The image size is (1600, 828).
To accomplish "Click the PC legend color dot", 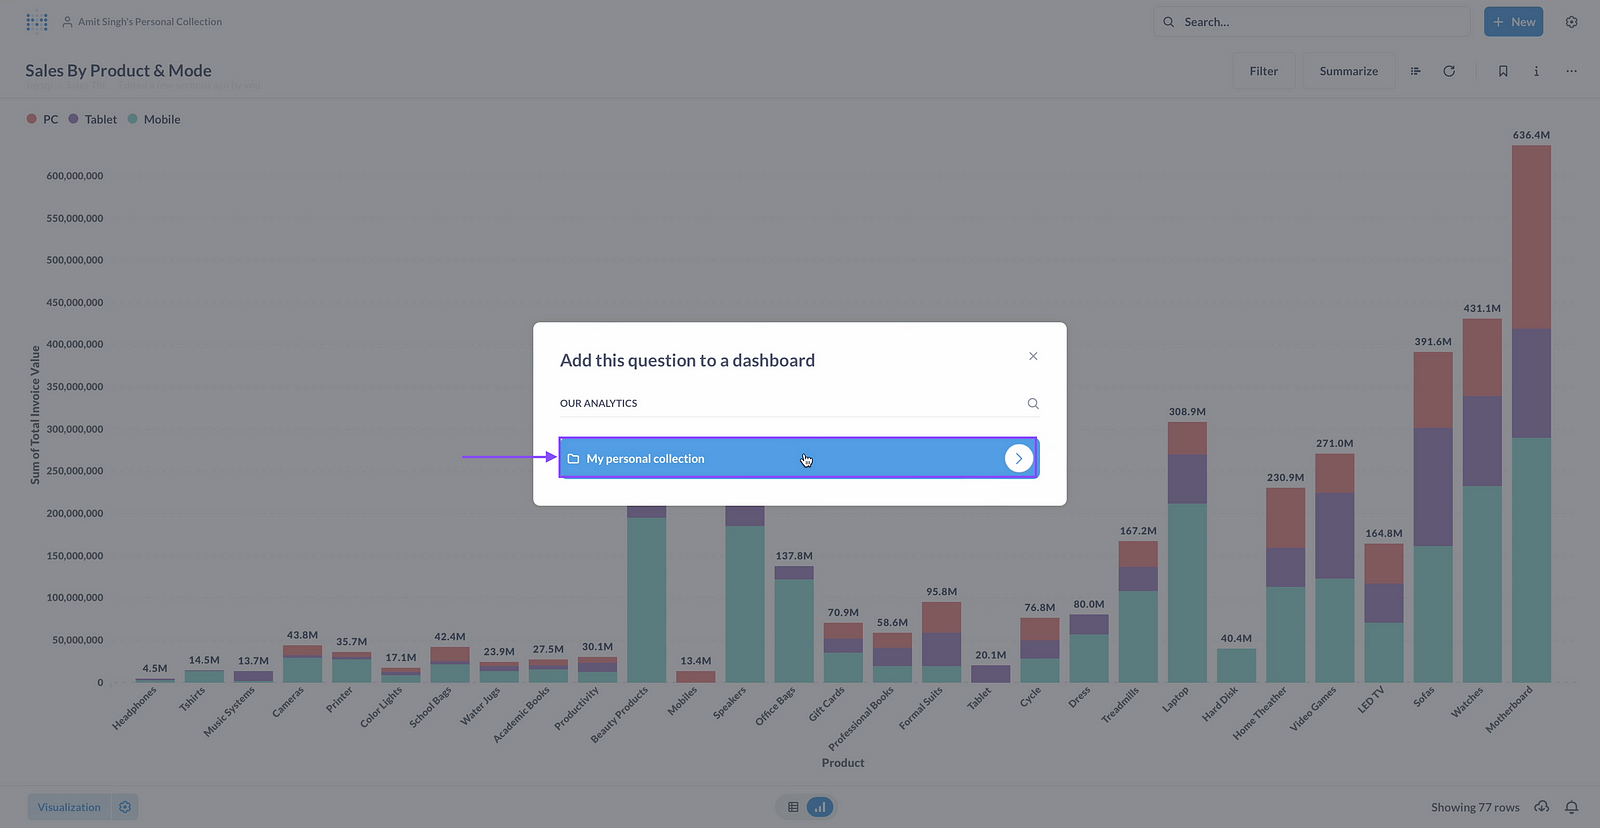I will (x=32, y=119).
